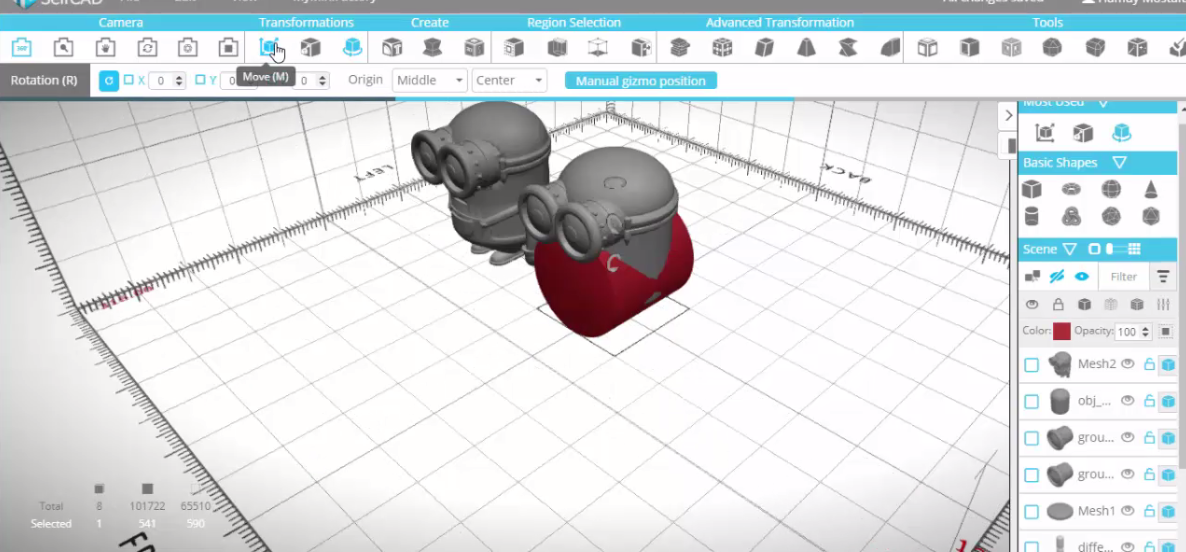Open the Center origin dropdown
This screenshot has width=1186, height=552.
(509, 80)
